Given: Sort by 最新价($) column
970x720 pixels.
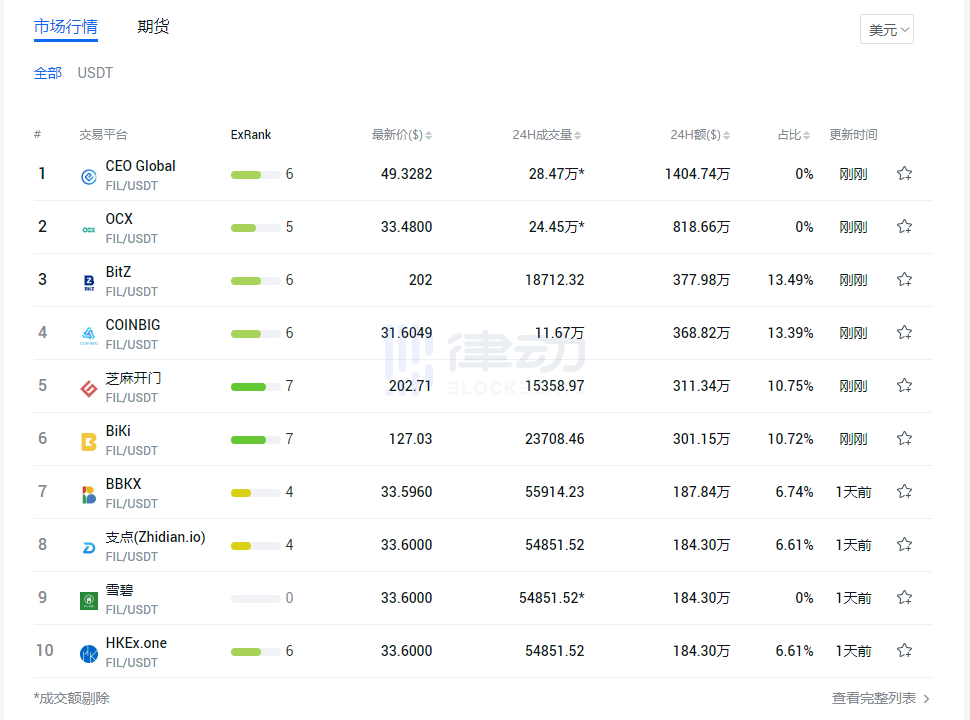Looking at the screenshot, I should (401, 135).
